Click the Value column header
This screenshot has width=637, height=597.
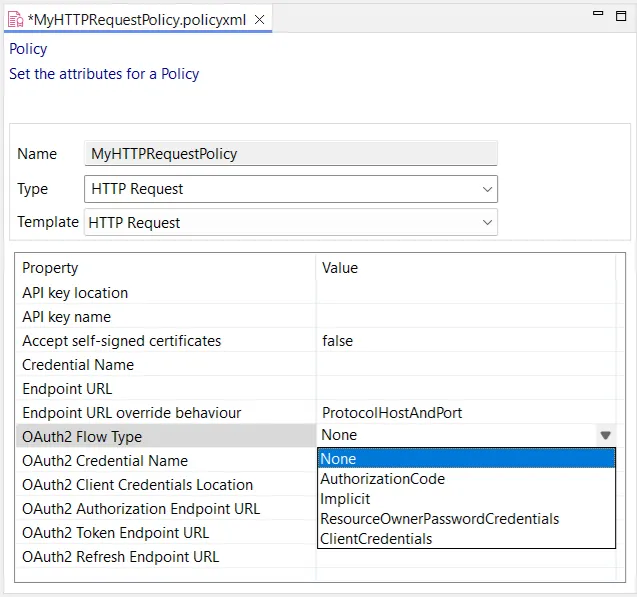click(466, 268)
